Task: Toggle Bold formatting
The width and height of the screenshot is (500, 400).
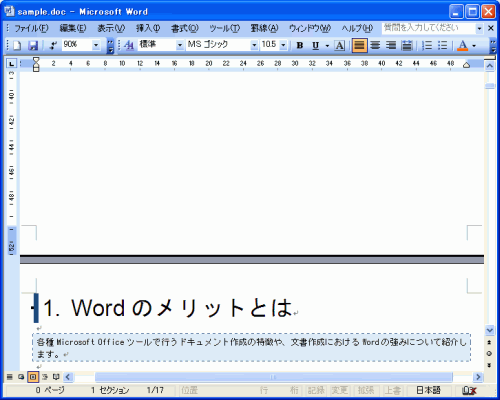Action: pyautogui.click(x=300, y=45)
